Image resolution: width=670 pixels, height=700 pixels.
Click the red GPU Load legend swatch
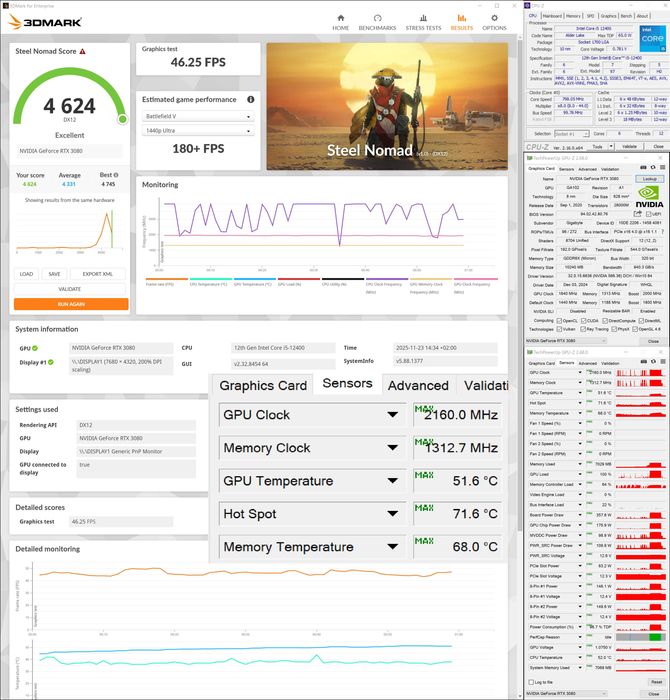[x=299, y=279]
